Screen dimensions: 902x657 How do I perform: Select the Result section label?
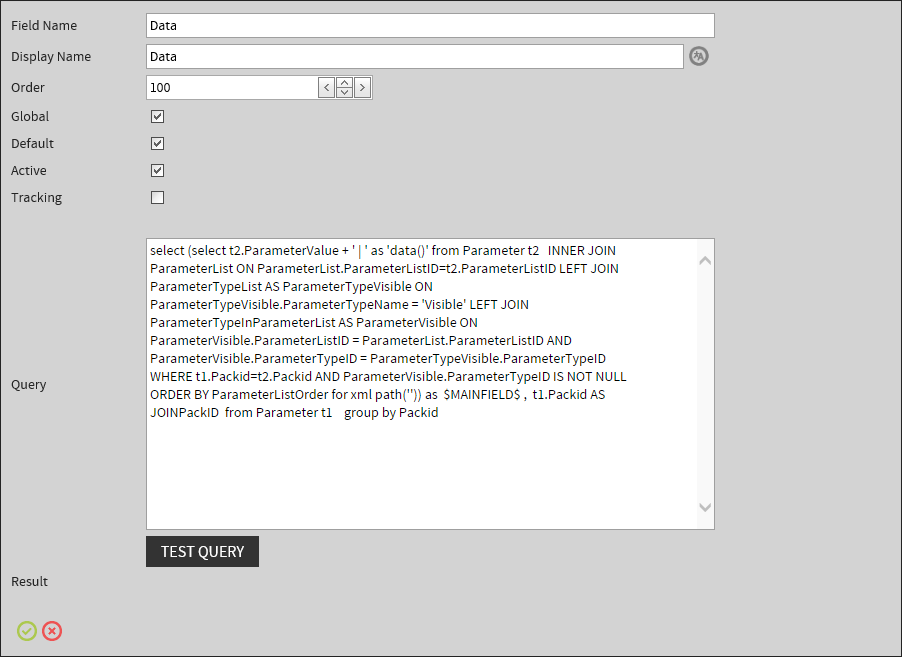tap(29, 581)
